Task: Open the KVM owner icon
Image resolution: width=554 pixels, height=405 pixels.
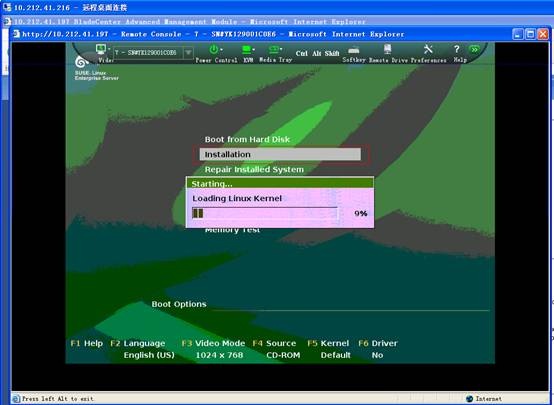Action: [x=246, y=49]
